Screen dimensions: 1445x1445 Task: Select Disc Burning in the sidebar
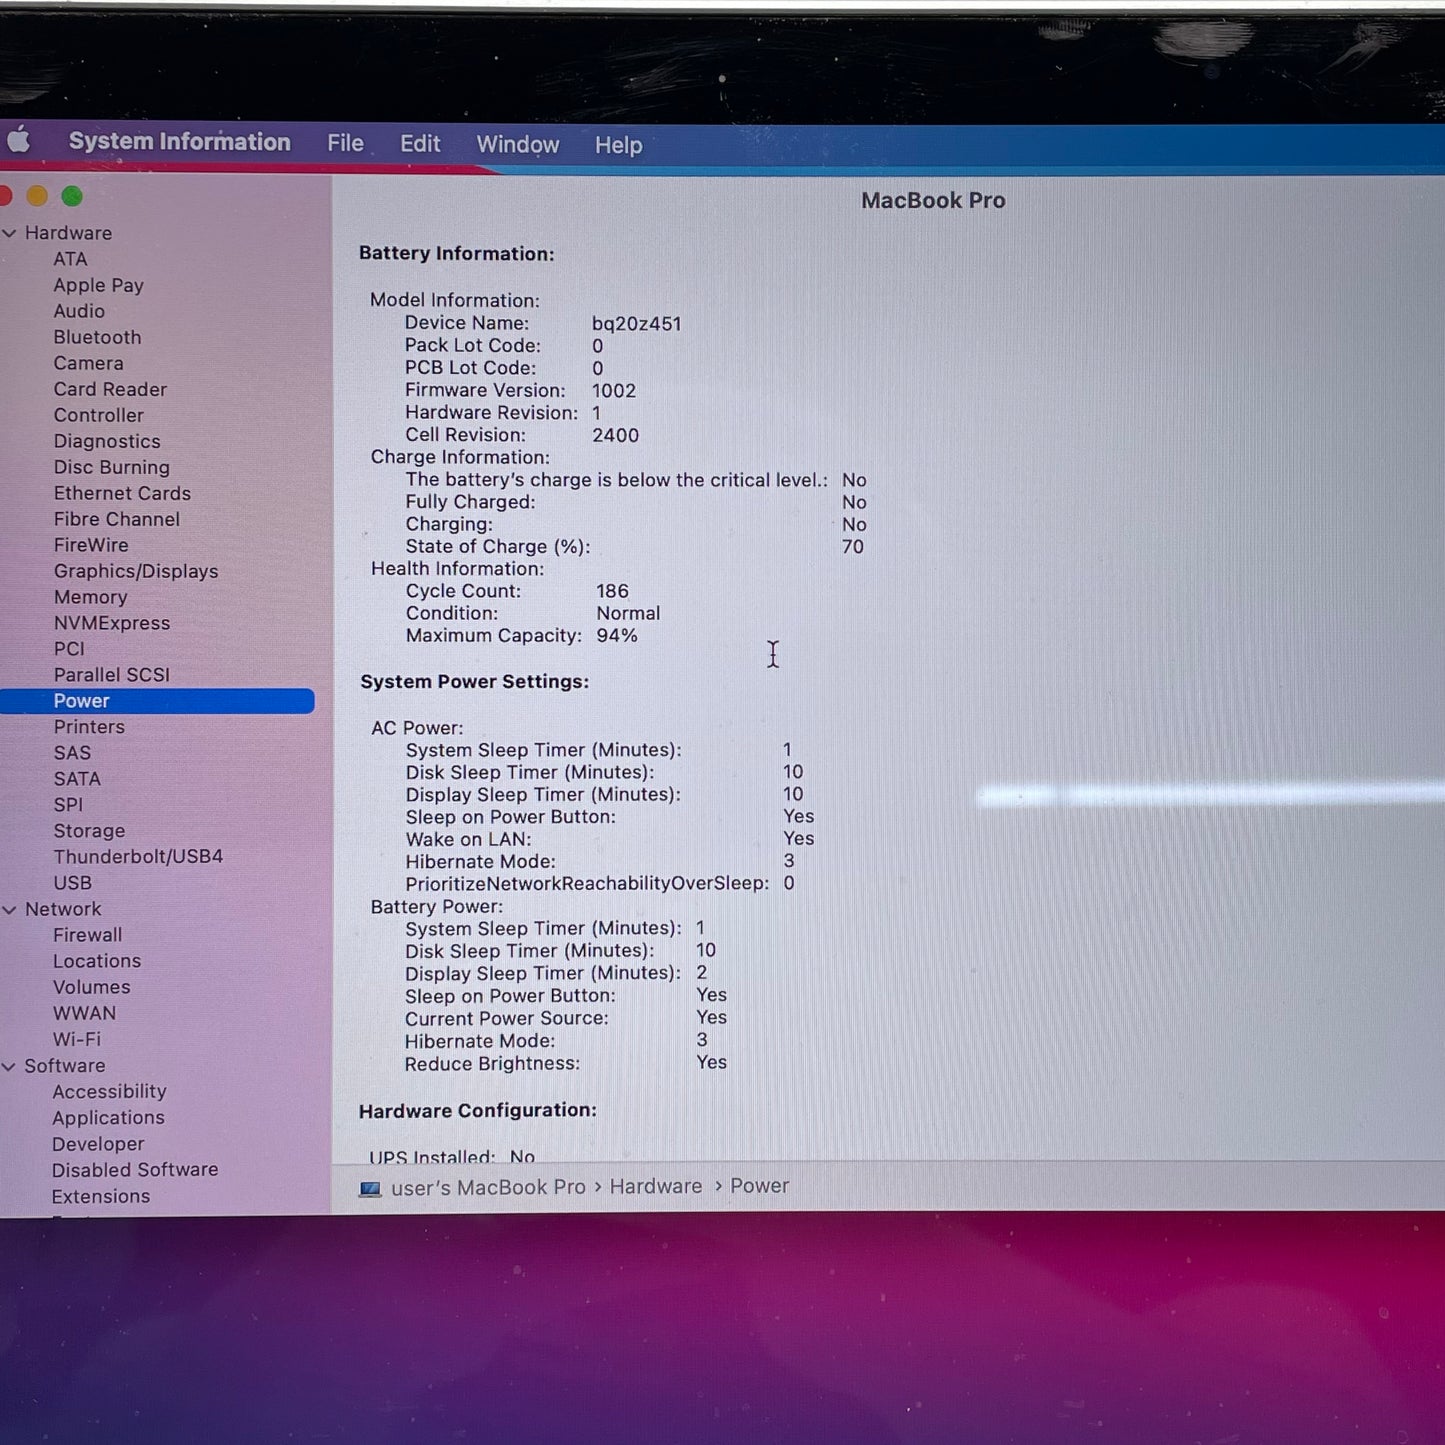(x=111, y=467)
